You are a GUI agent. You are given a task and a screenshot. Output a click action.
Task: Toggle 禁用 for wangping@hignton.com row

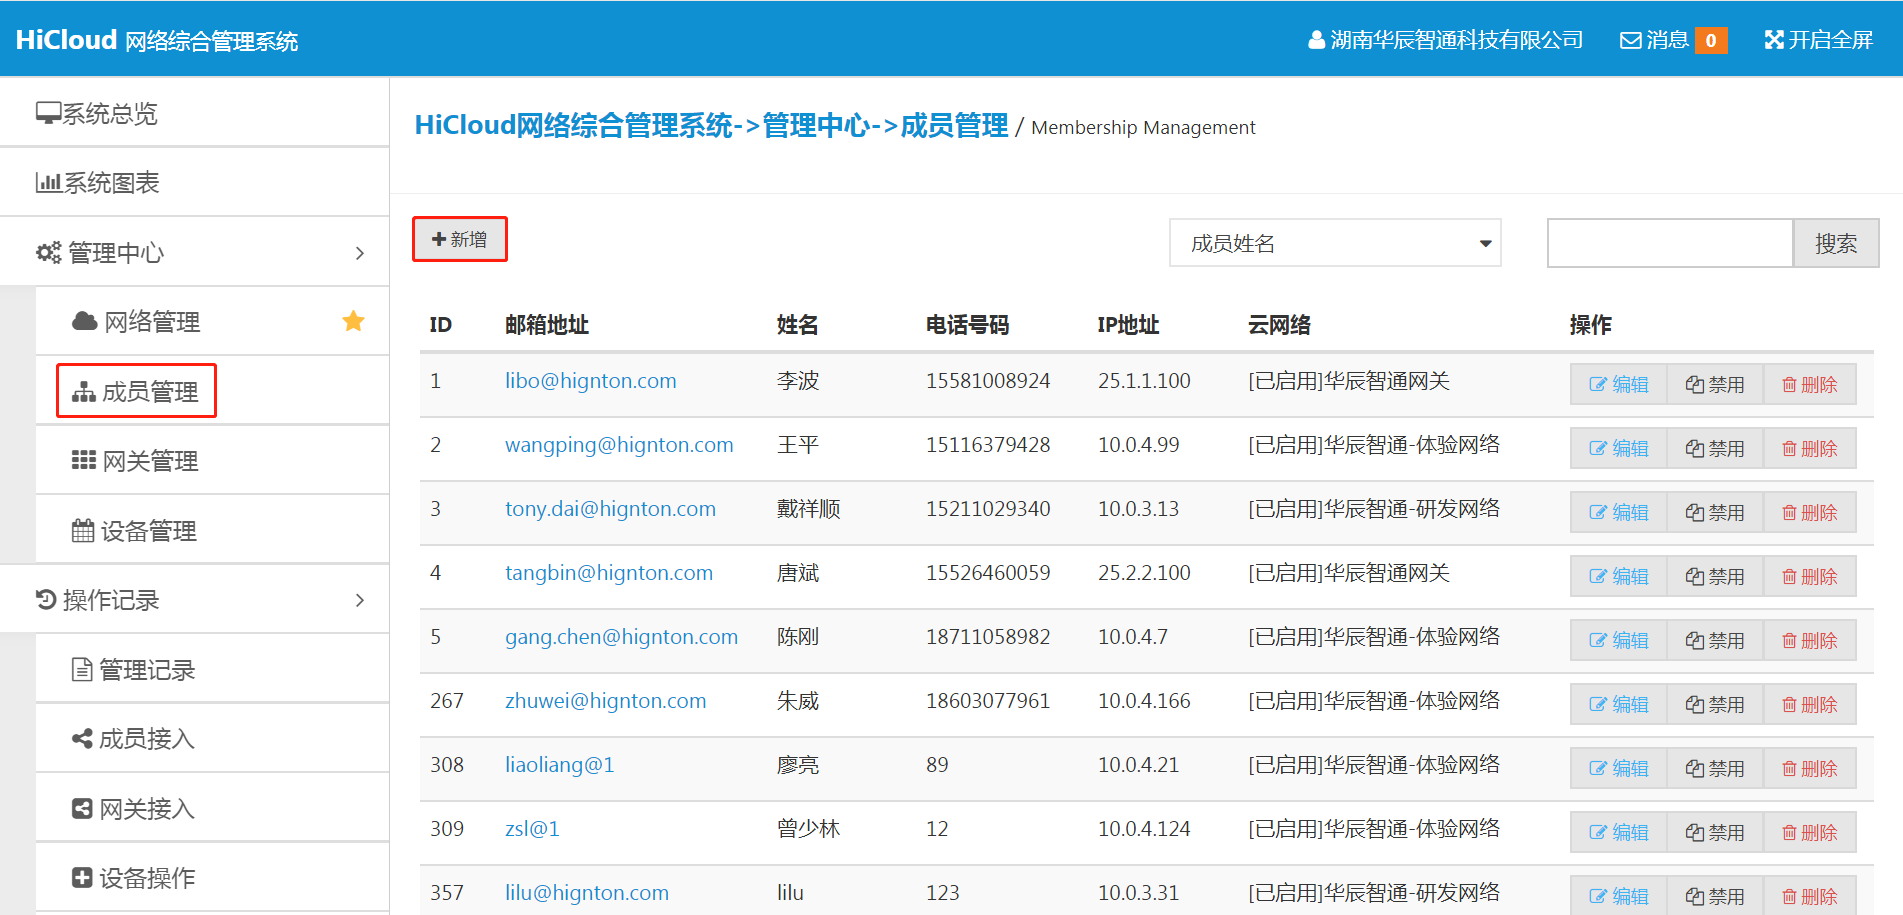pyautogui.click(x=1714, y=449)
